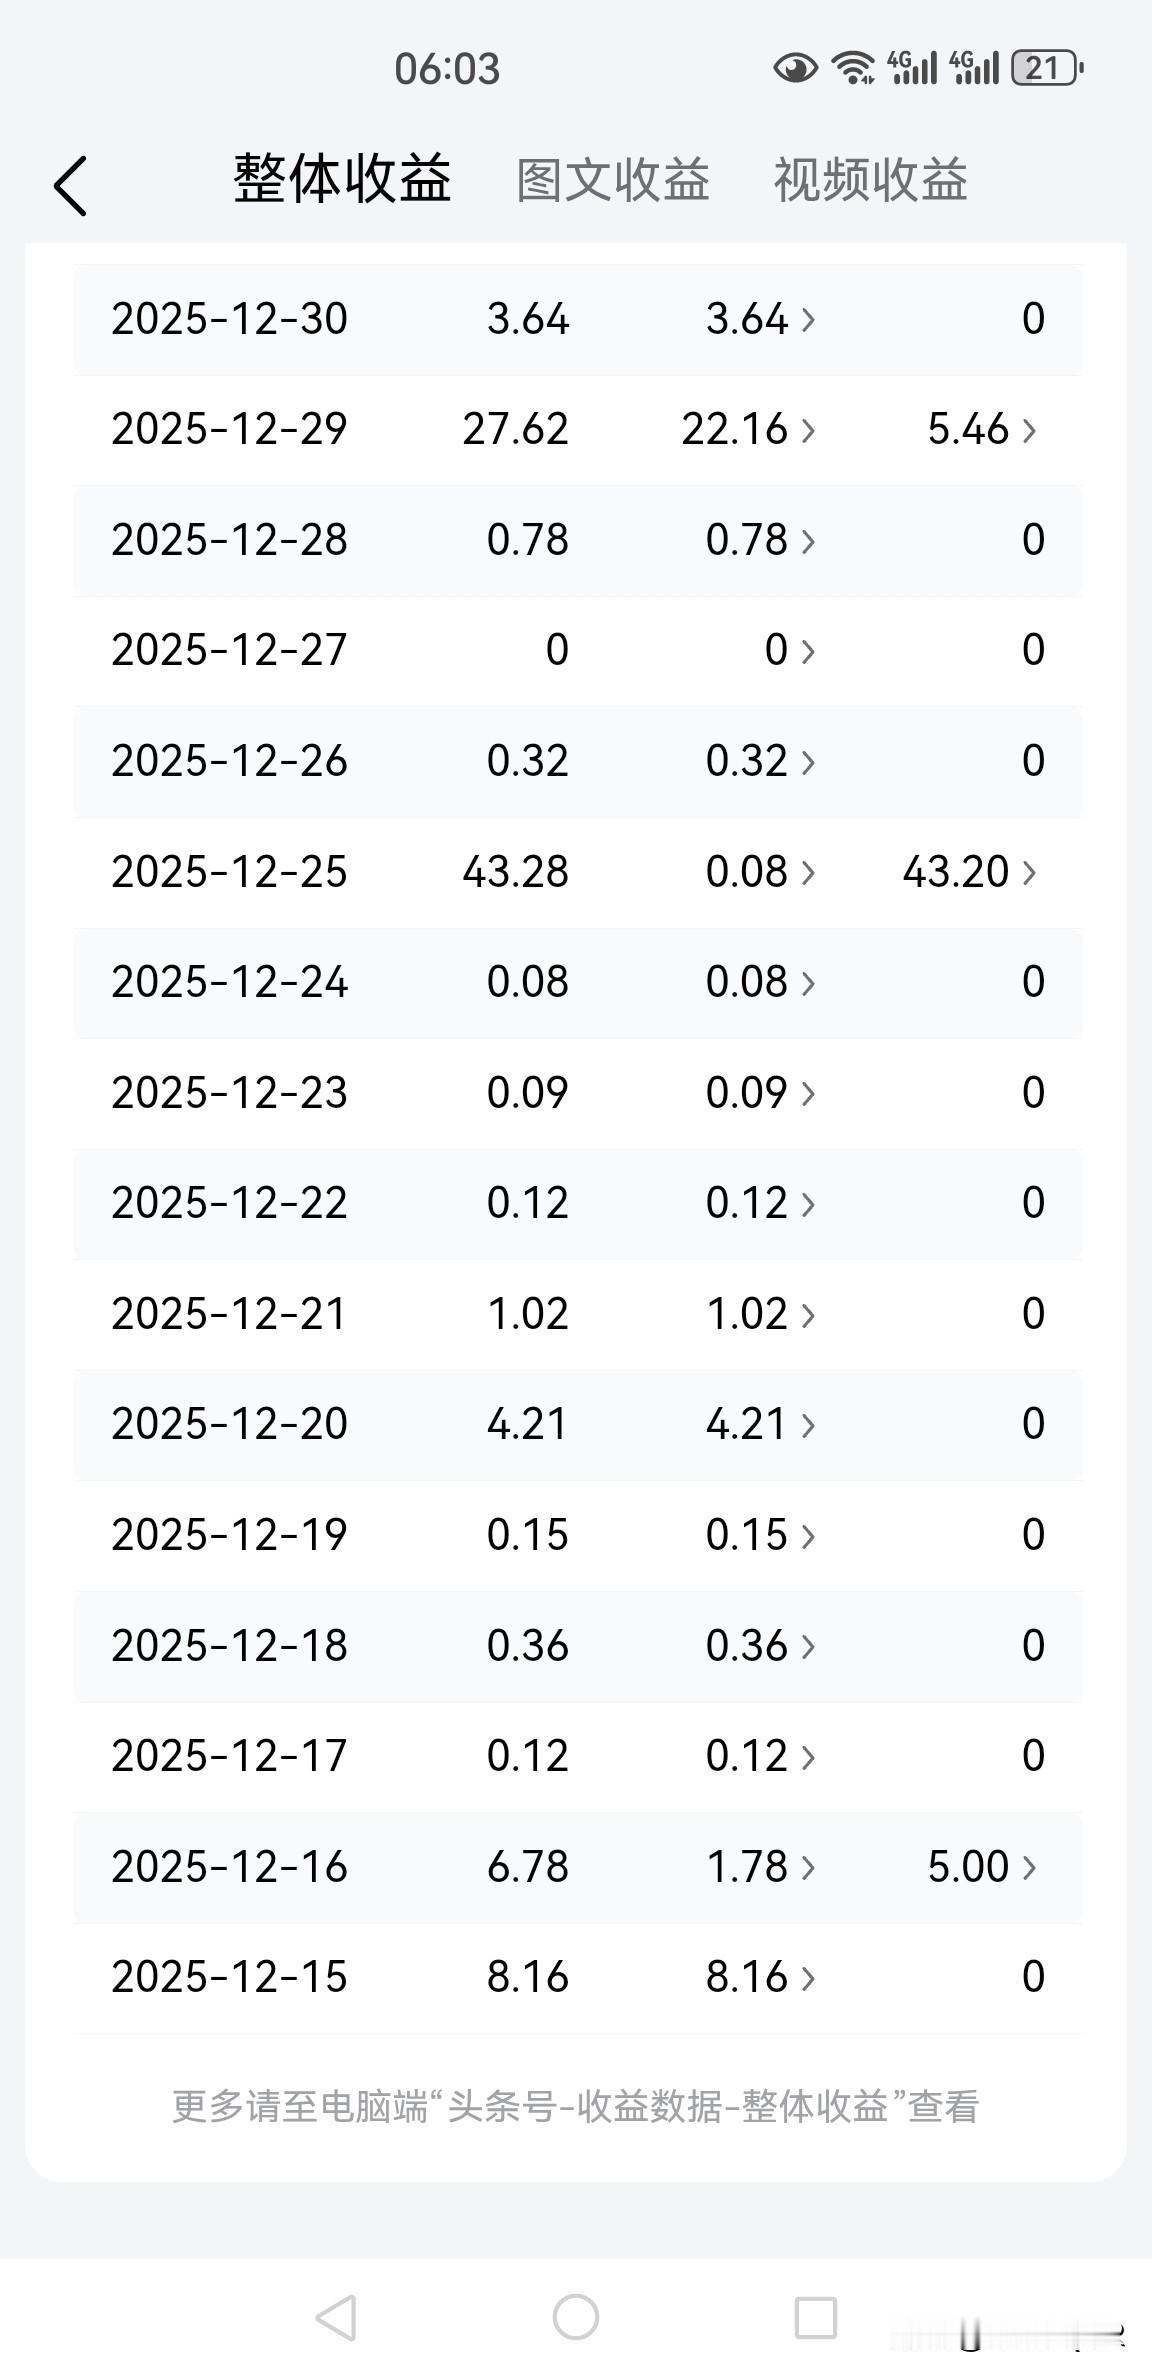1152x2376 pixels.
Task: Tap the eye comfort status icon
Action: tap(795, 68)
